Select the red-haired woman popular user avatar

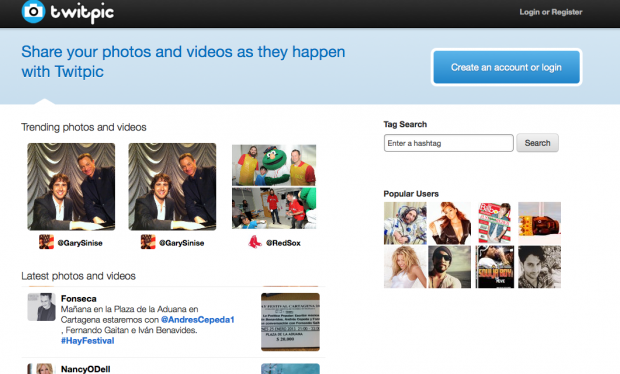click(450, 223)
